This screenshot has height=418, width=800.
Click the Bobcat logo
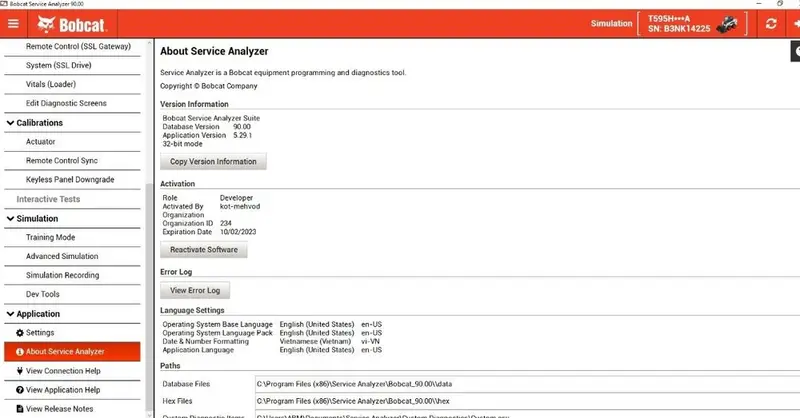[x=71, y=24]
